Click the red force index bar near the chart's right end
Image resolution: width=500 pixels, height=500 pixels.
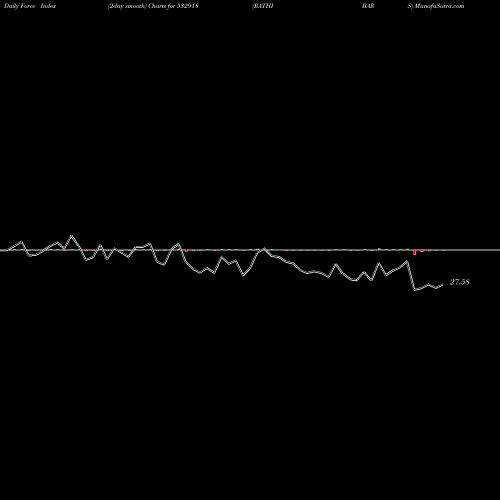pos(415,252)
